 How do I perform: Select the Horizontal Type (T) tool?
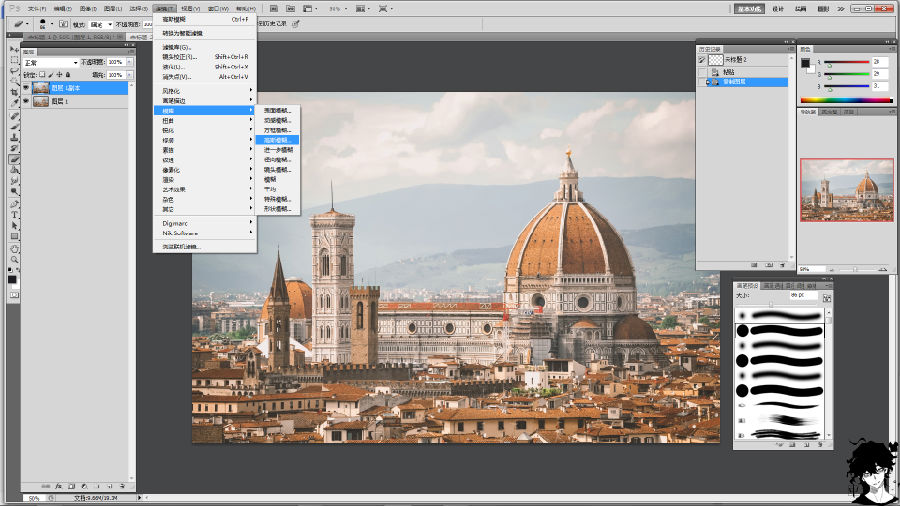14,214
